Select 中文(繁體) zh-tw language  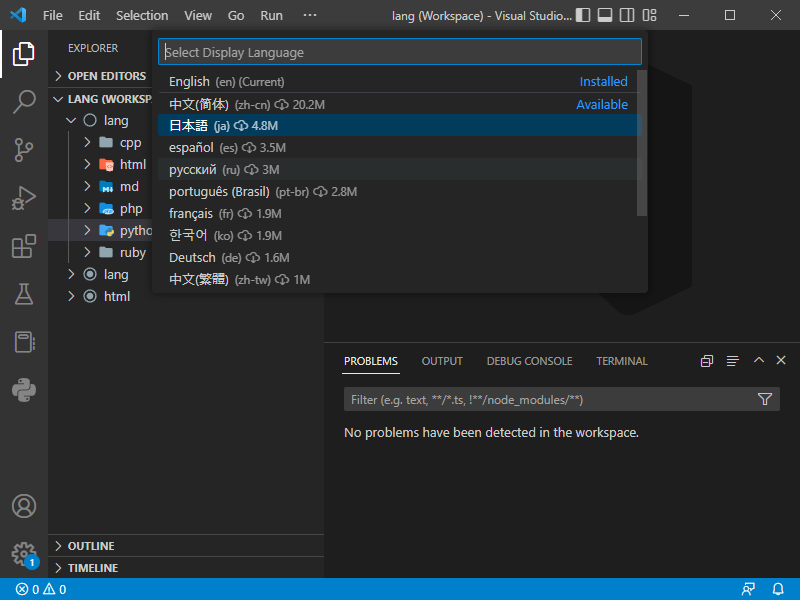click(399, 279)
